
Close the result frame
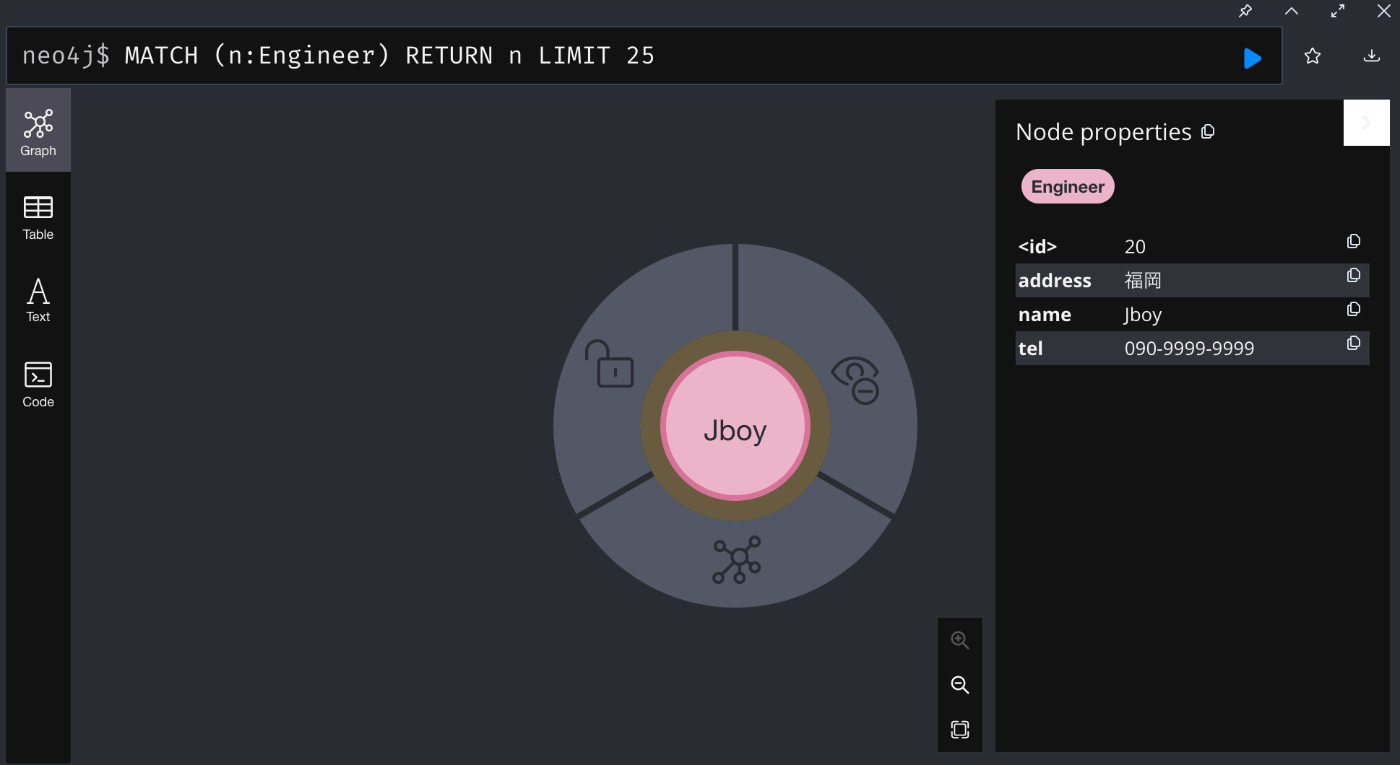(1384, 11)
